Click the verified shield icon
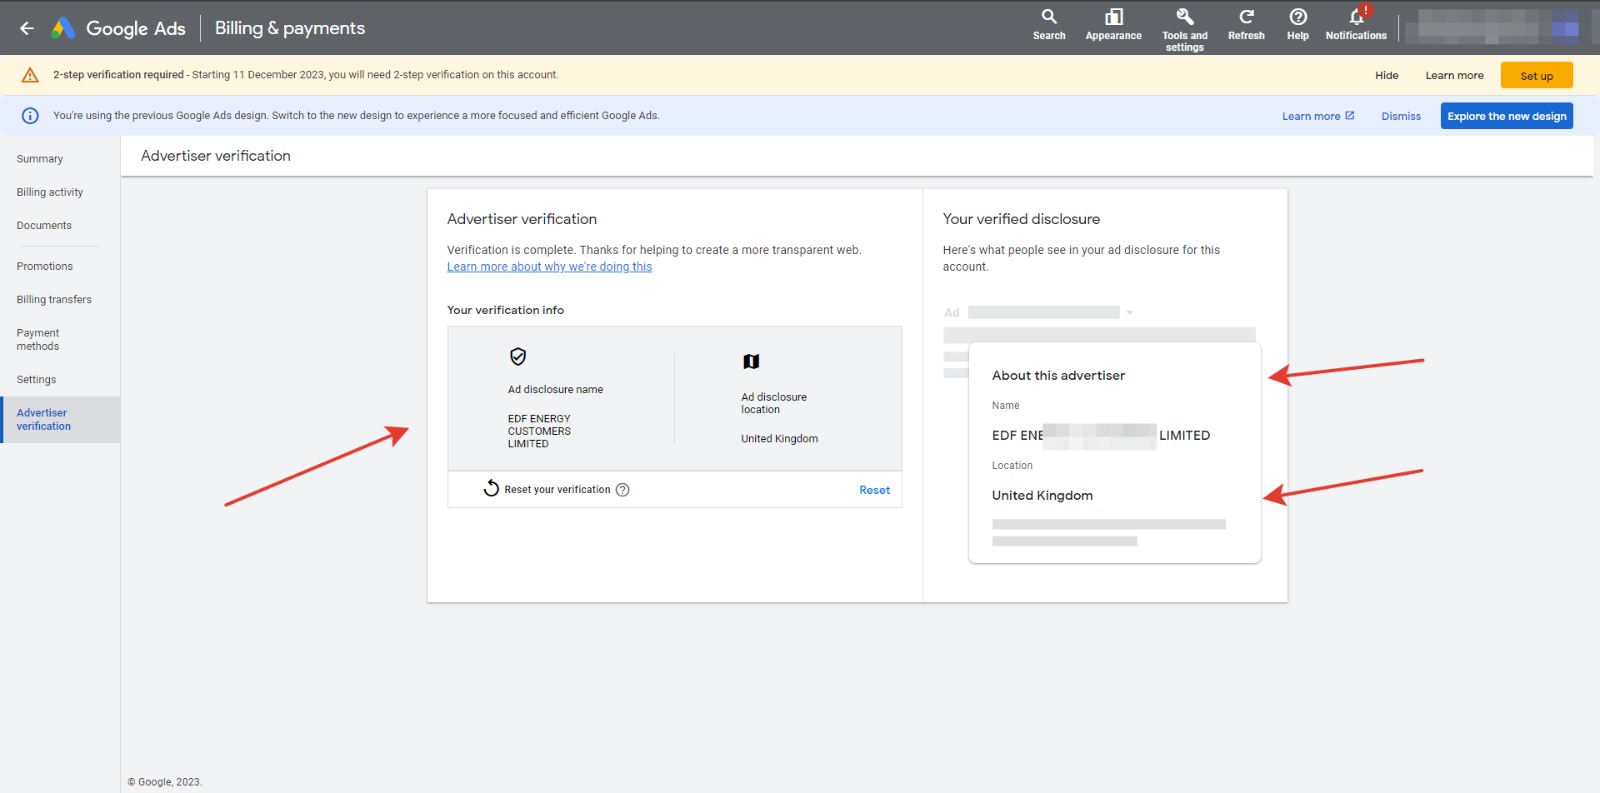This screenshot has width=1600, height=793. coord(518,357)
